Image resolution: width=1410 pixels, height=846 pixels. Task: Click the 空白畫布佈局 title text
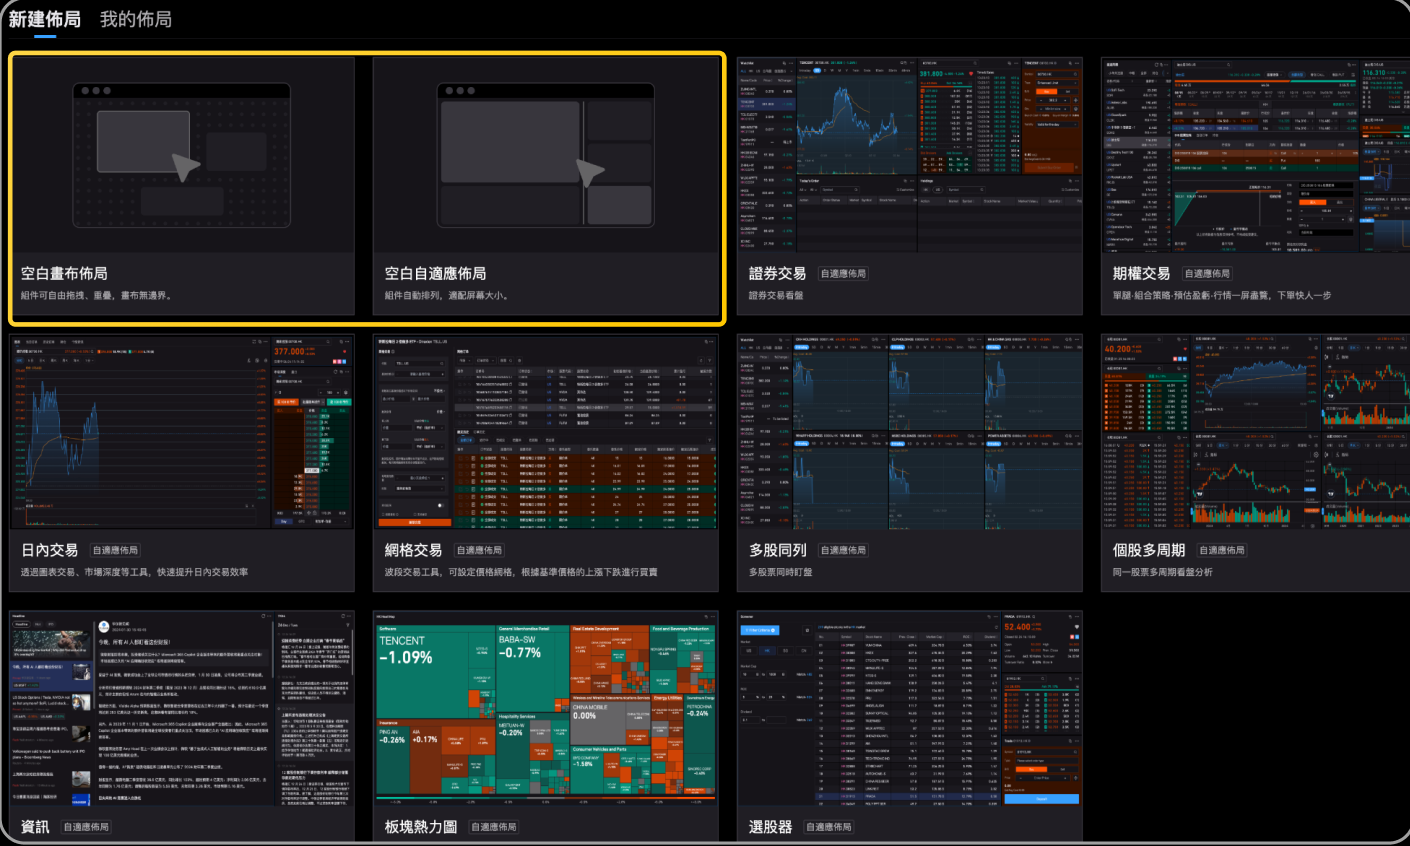pos(64,273)
